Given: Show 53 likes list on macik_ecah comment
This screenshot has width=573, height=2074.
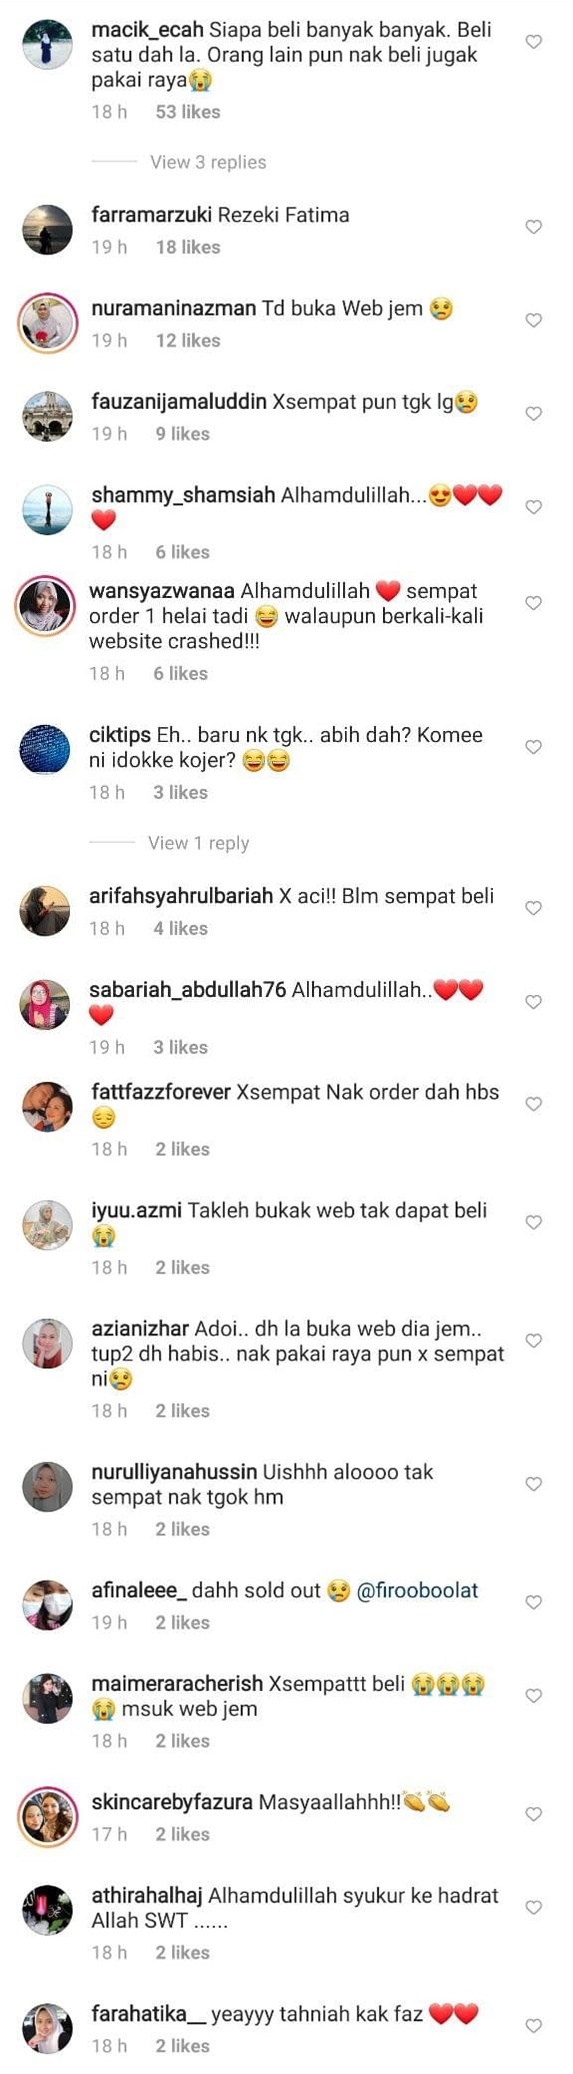Looking at the screenshot, I should pyautogui.click(x=188, y=112).
